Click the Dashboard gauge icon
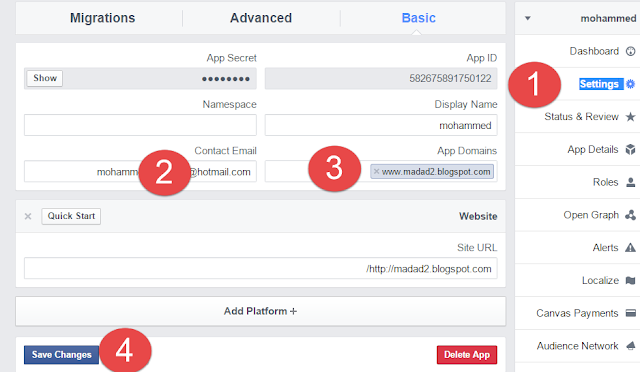640x372 pixels. [631, 51]
